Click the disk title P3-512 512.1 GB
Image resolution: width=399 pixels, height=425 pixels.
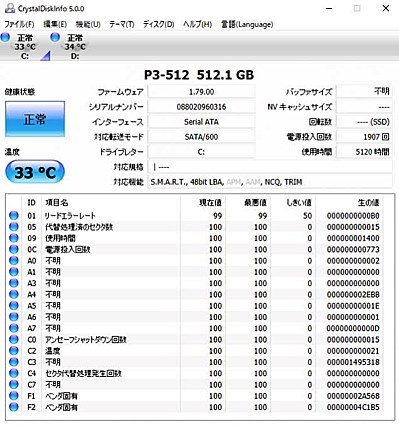tap(199, 75)
